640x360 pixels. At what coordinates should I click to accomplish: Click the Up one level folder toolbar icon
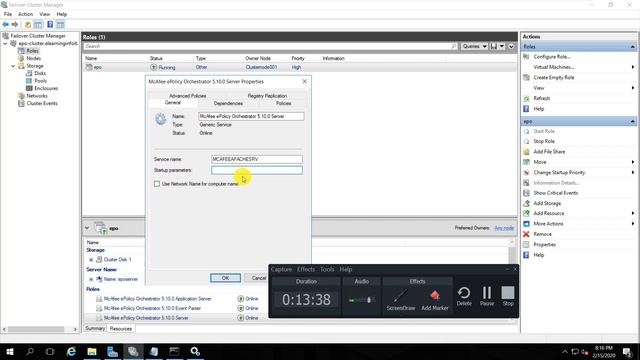[x=28, y=24]
